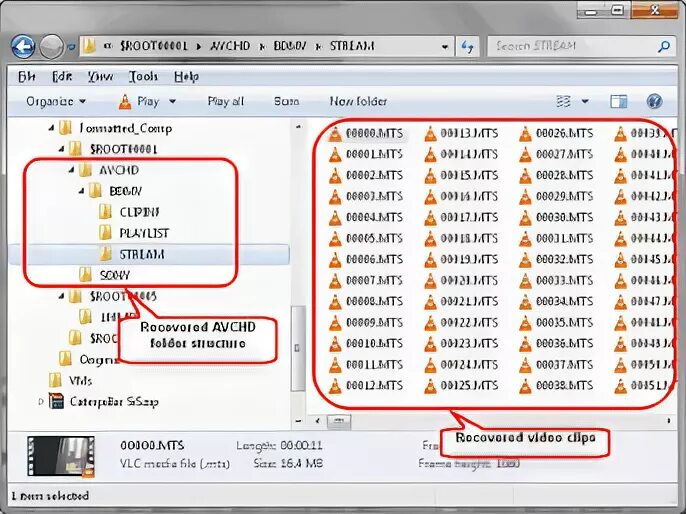Image resolution: width=686 pixels, height=514 pixels.
Task: Click the New folder button
Action: [358, 101]
